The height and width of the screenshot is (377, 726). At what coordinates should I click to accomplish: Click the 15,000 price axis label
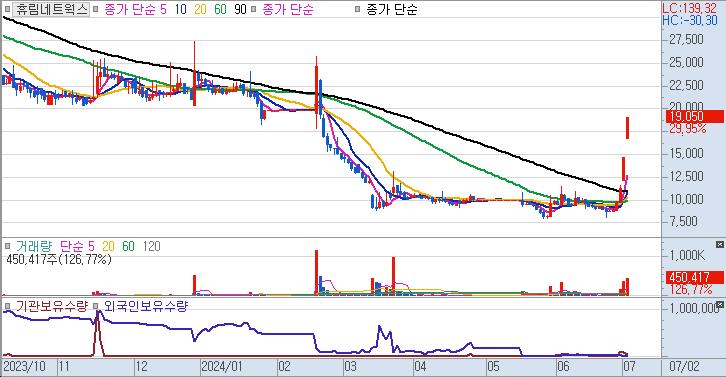(686, 153)
